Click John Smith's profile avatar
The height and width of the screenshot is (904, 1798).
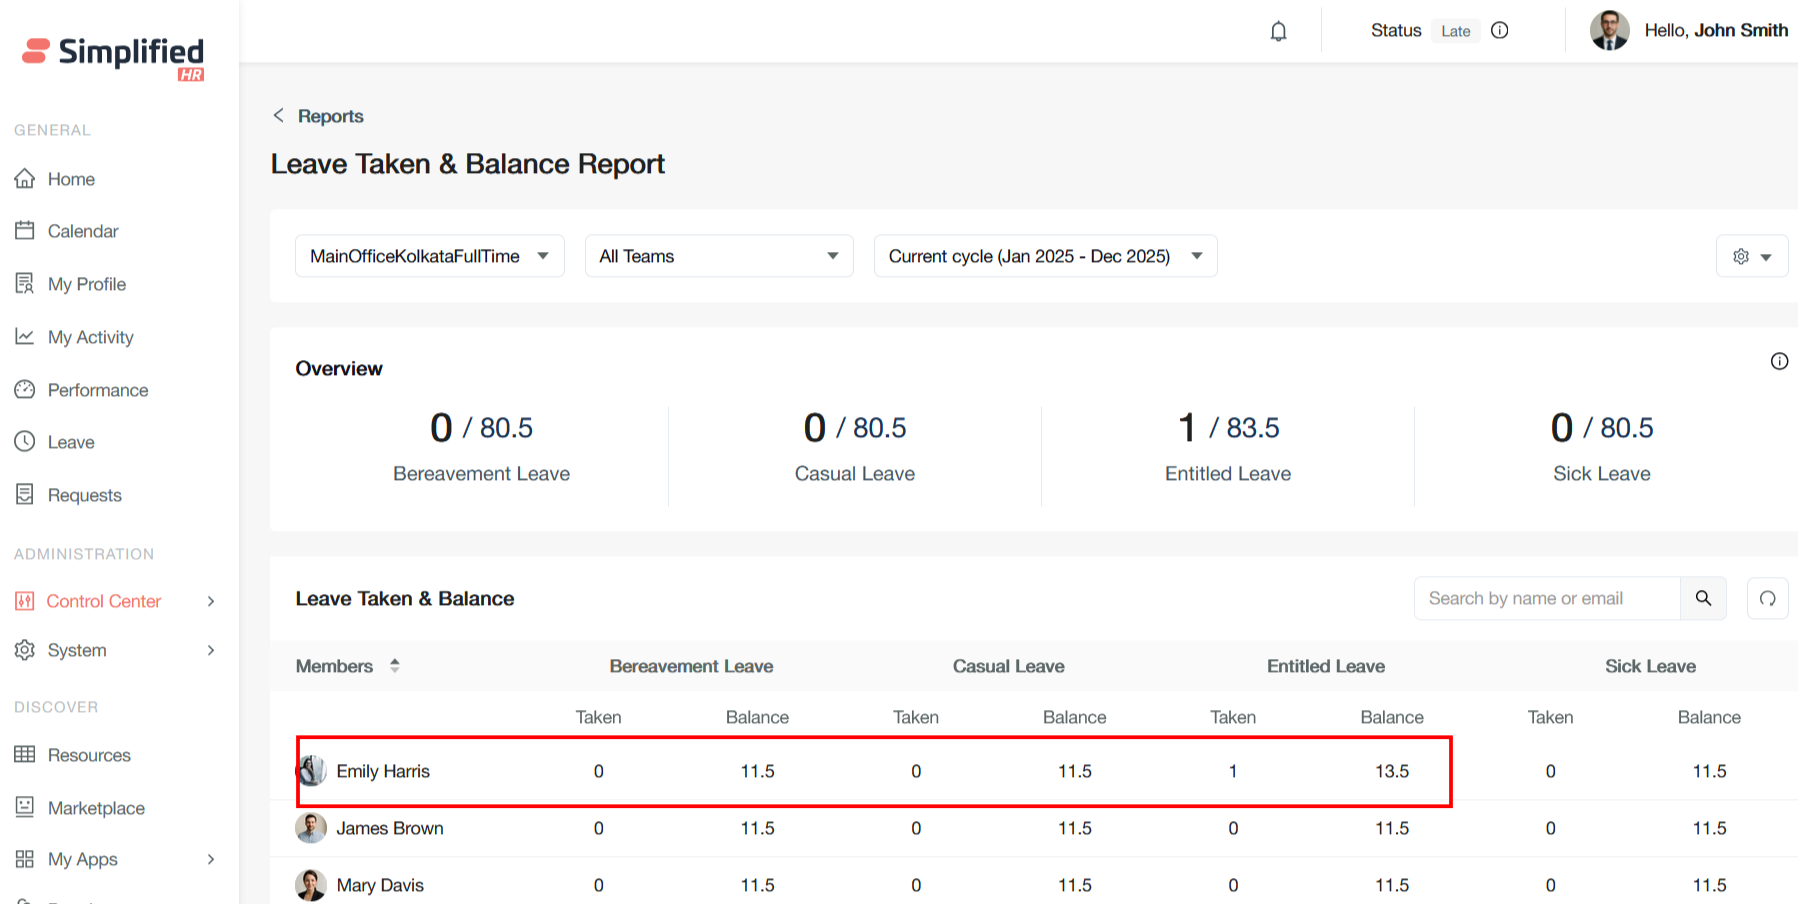(1609, 30)
